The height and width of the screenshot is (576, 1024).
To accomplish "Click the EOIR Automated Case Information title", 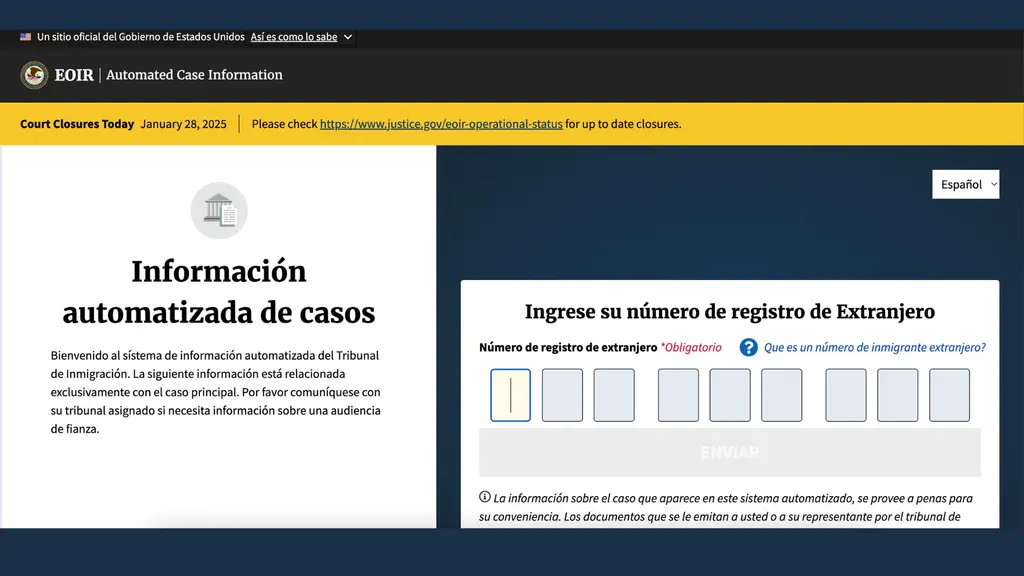I will [168, 75].
